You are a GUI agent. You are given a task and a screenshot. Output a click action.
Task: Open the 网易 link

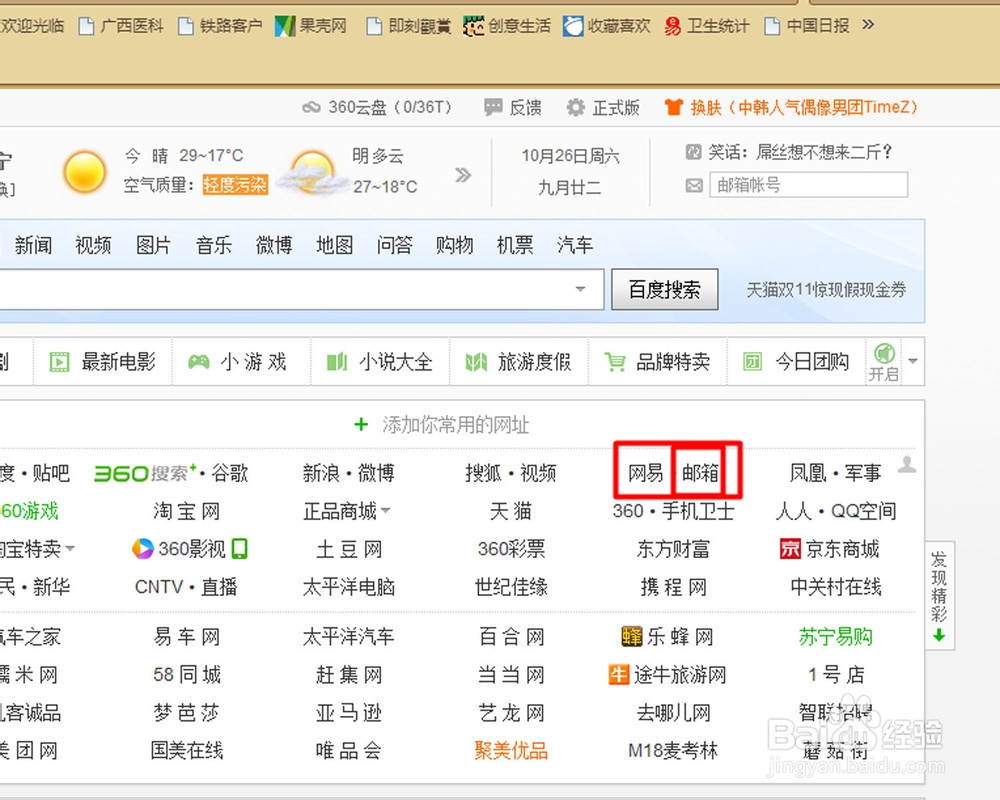click(645, 473)
